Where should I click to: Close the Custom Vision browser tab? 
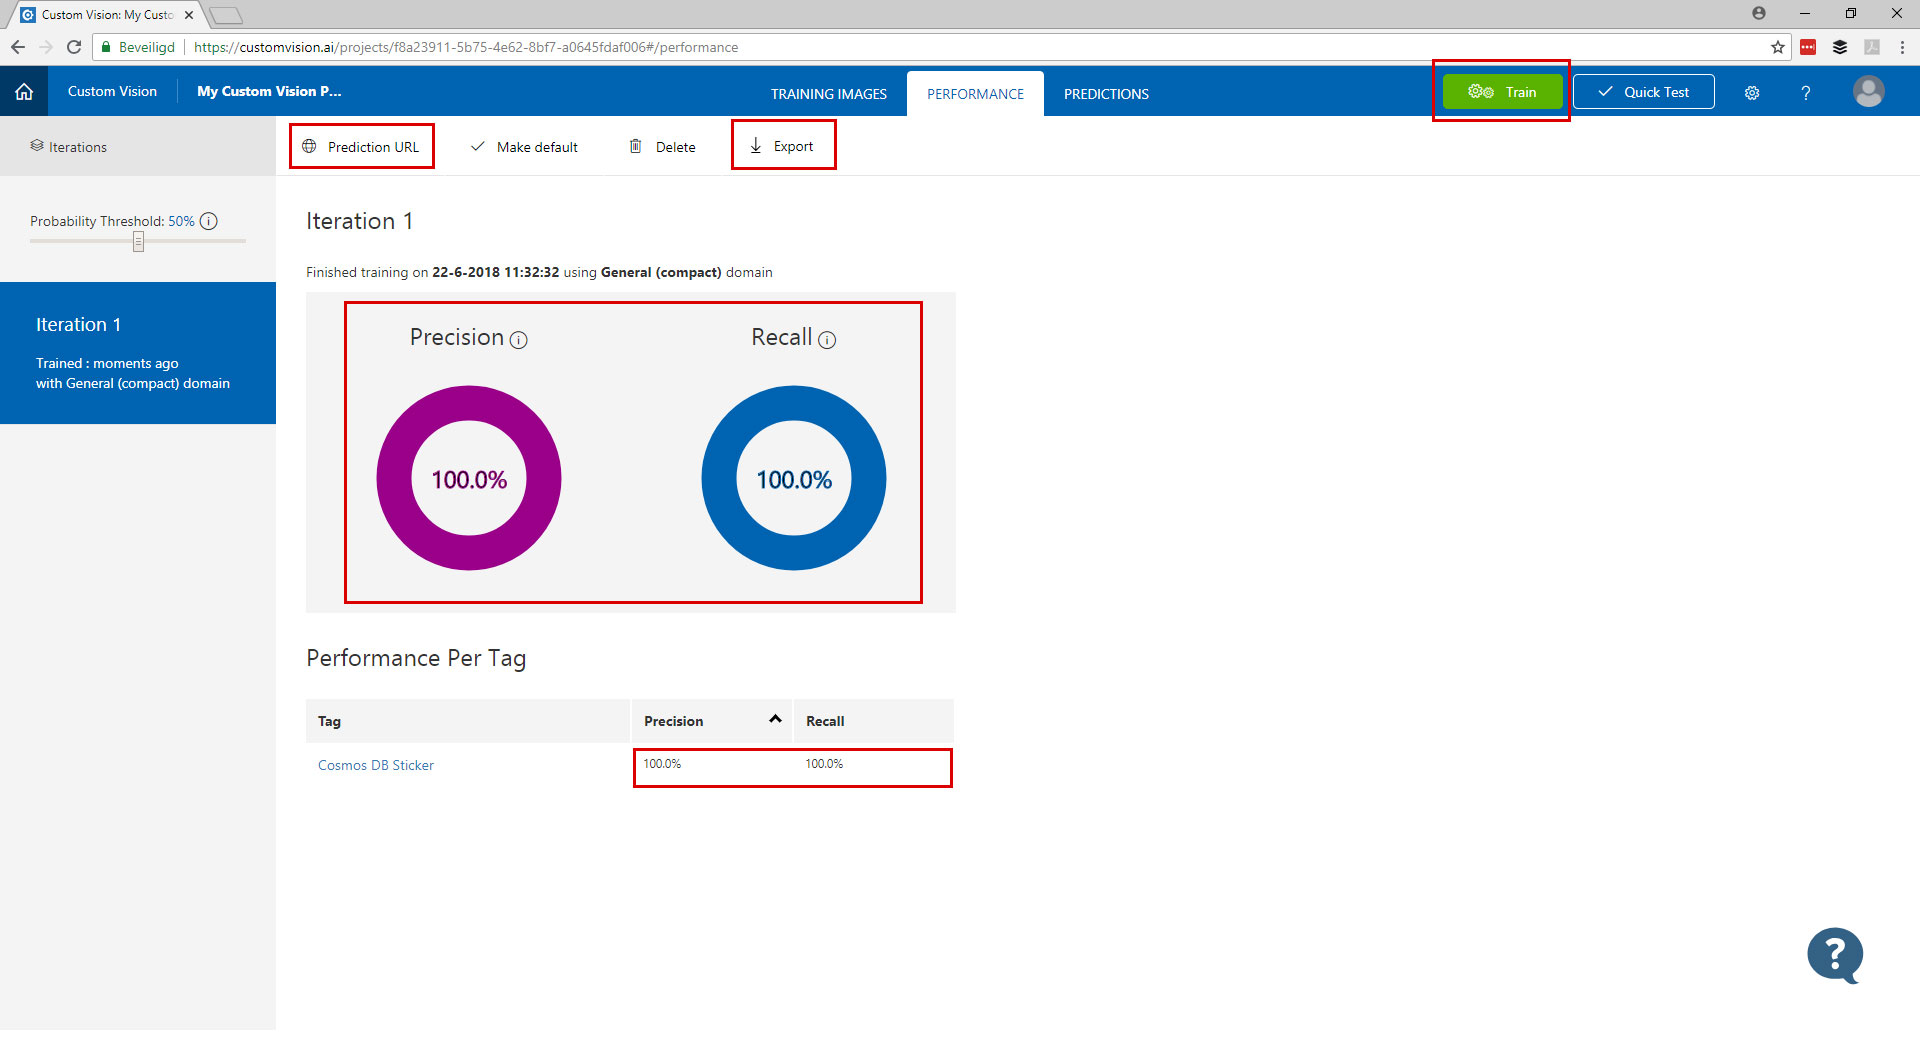(189, 15)
